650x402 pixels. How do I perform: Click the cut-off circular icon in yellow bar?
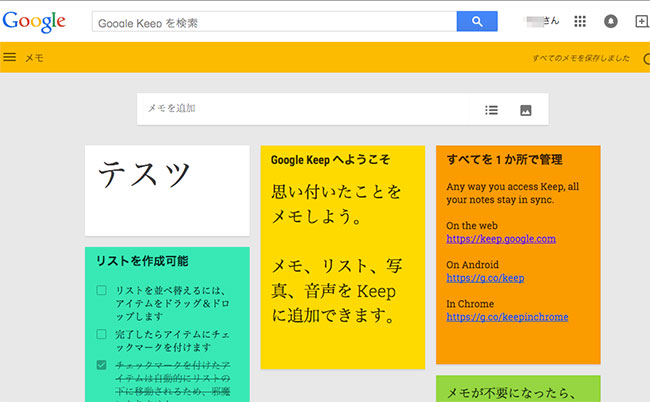[647, 58]
